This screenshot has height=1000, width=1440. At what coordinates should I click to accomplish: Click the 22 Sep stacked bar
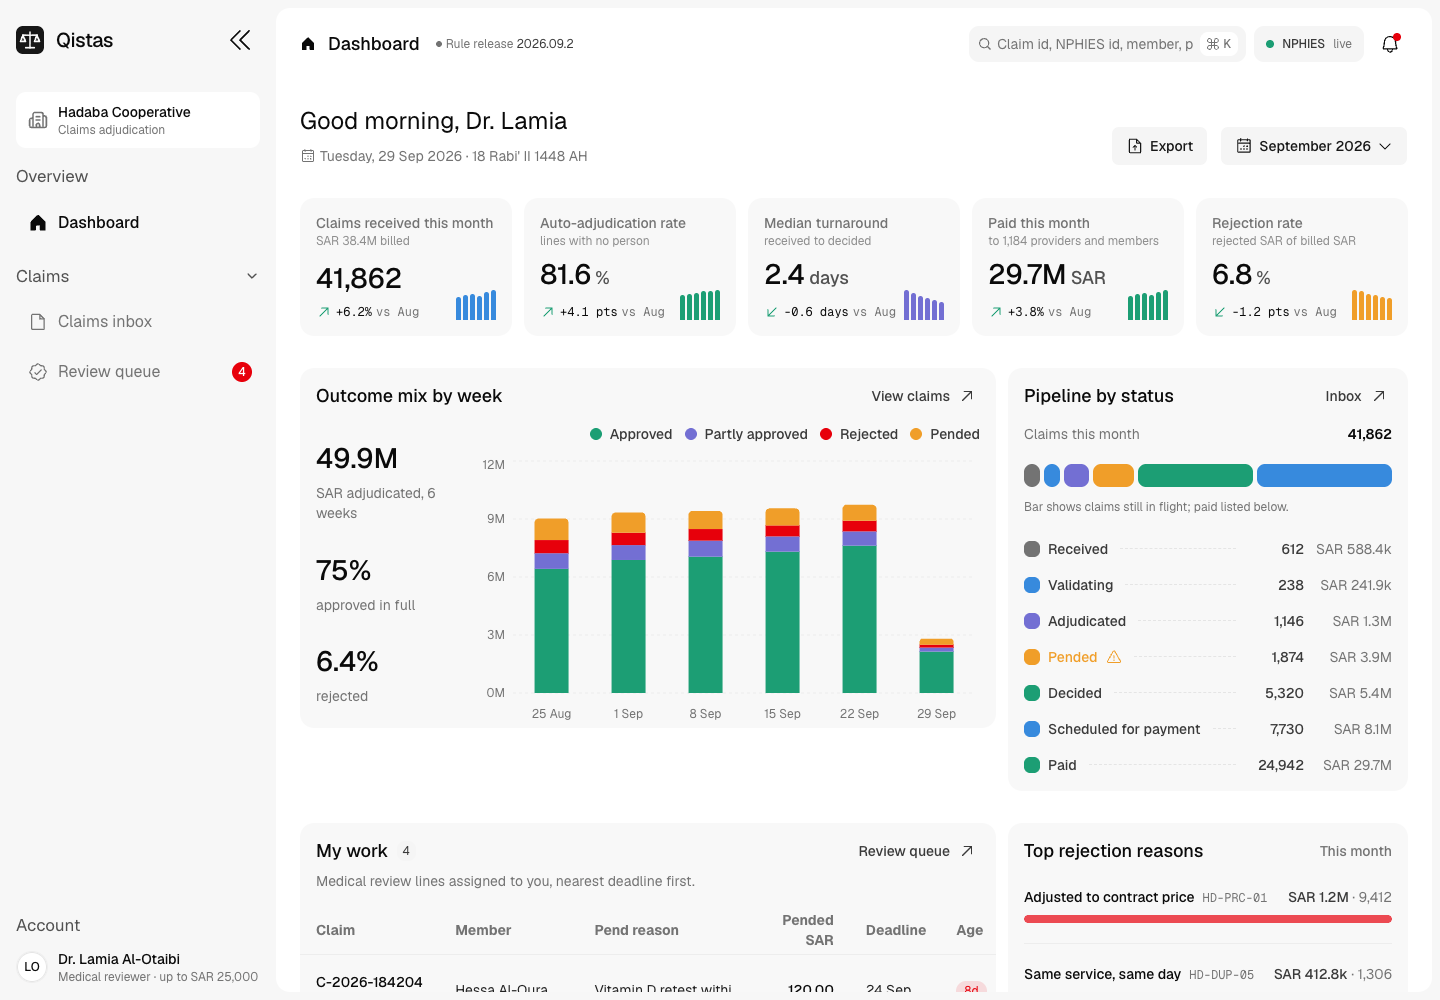click(859, 599)
